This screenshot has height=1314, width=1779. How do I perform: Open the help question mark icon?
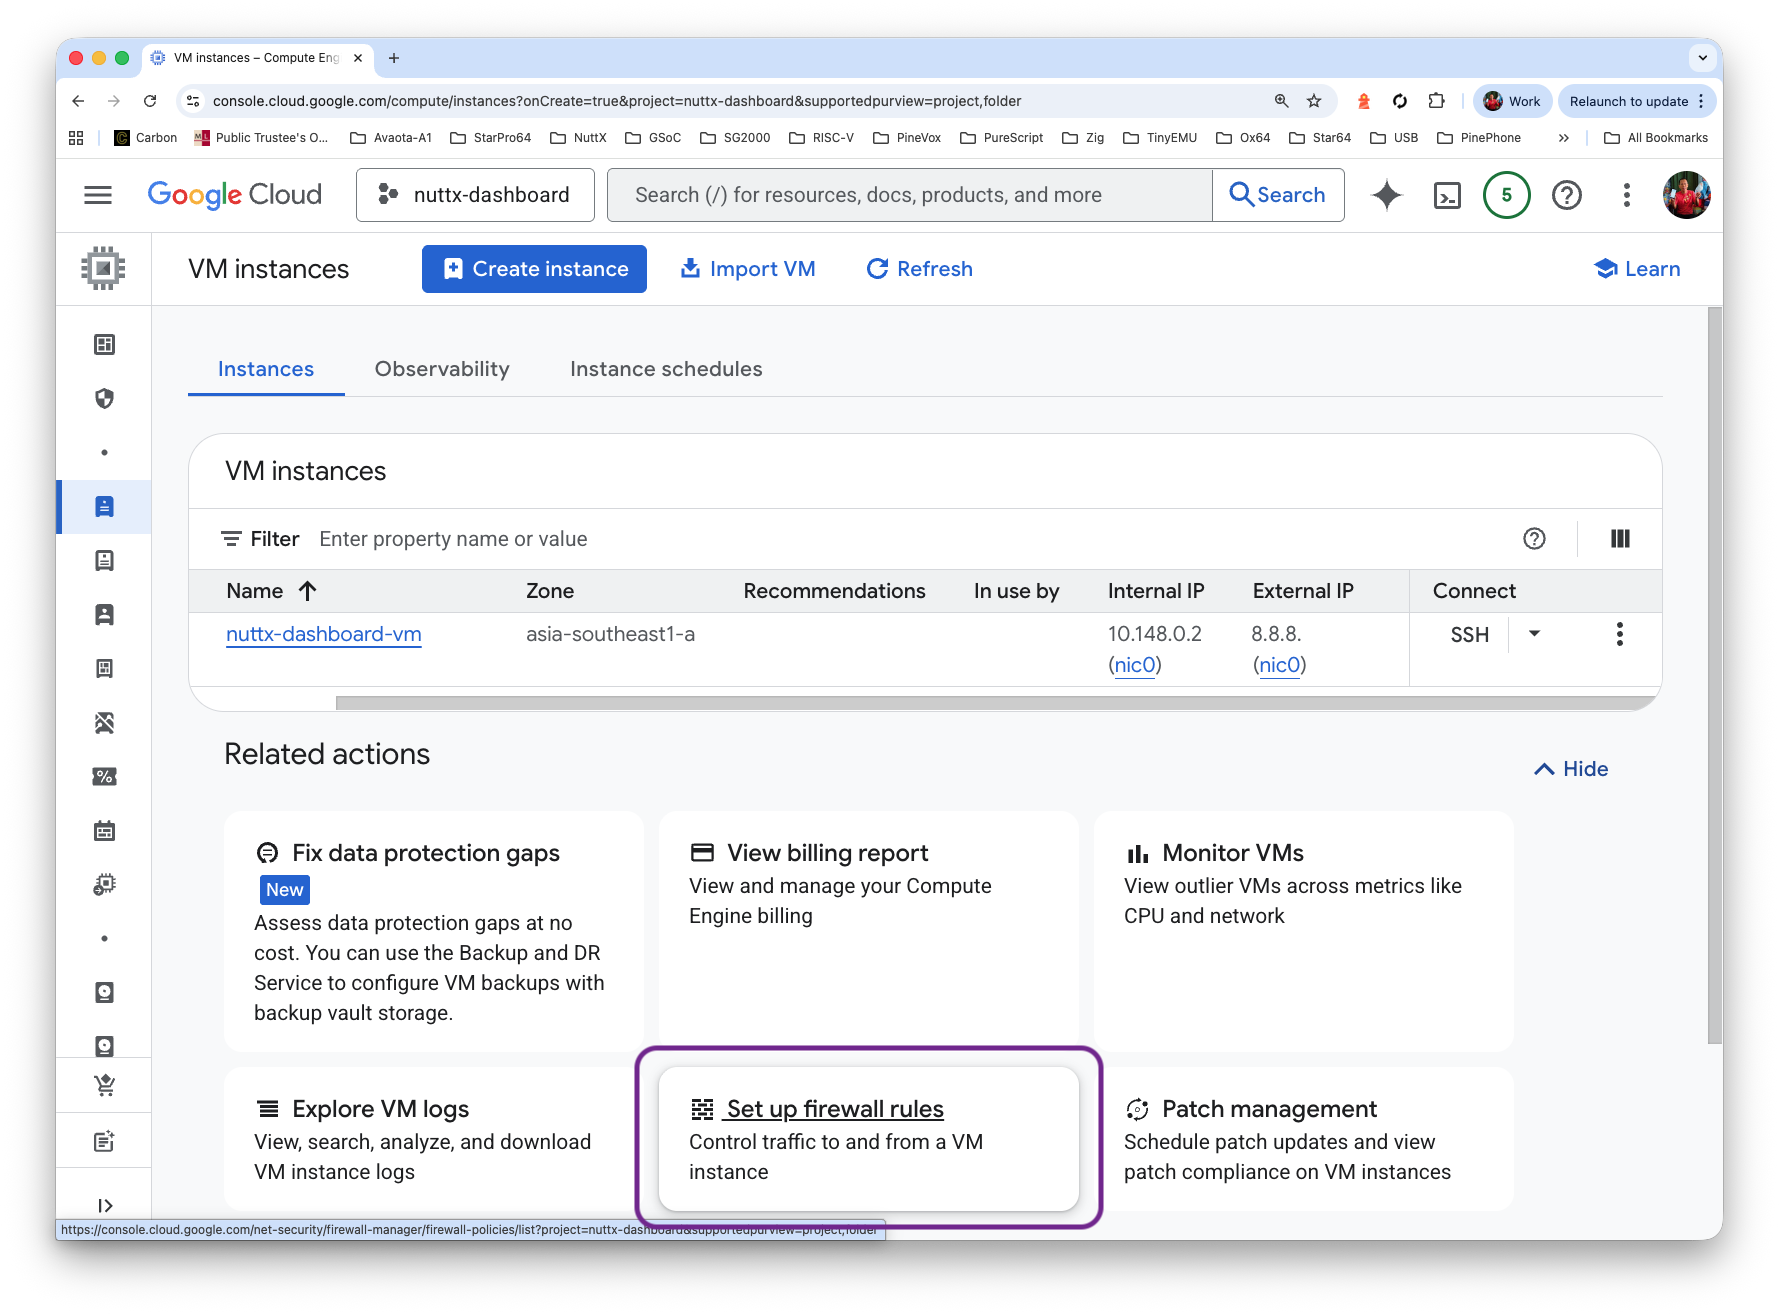click(1566, 195)
